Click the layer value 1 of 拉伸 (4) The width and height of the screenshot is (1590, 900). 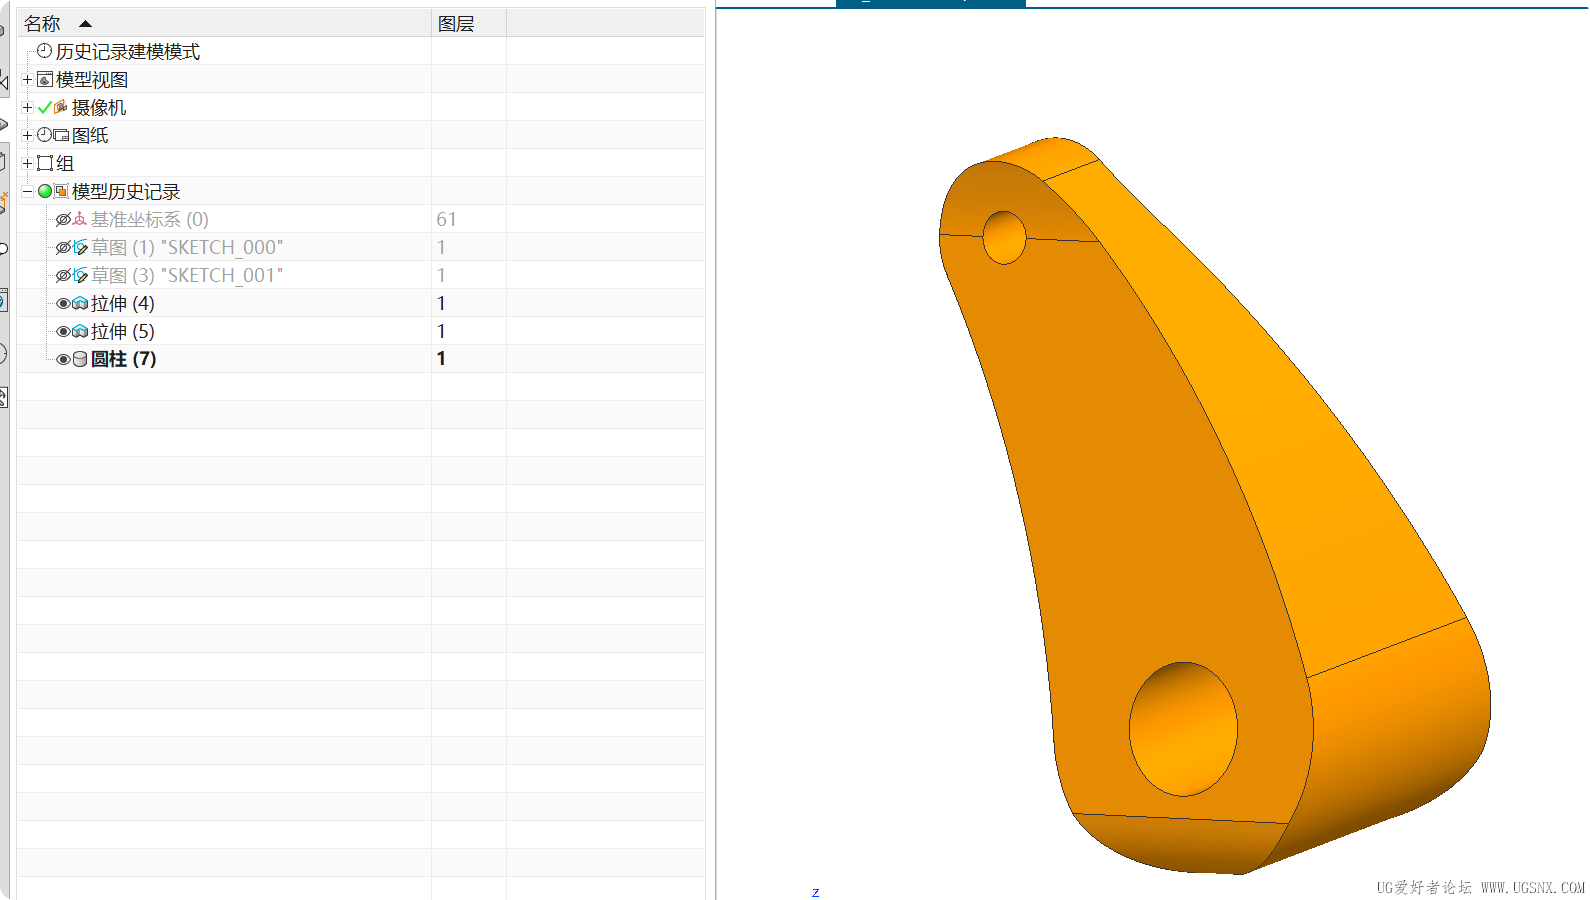click(x=441, y=303)
